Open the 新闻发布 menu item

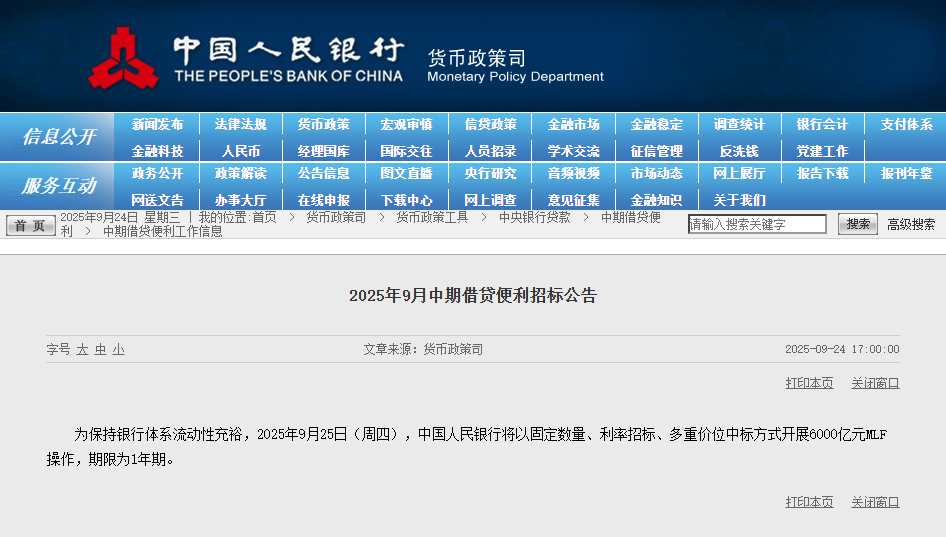coord(157,124)
